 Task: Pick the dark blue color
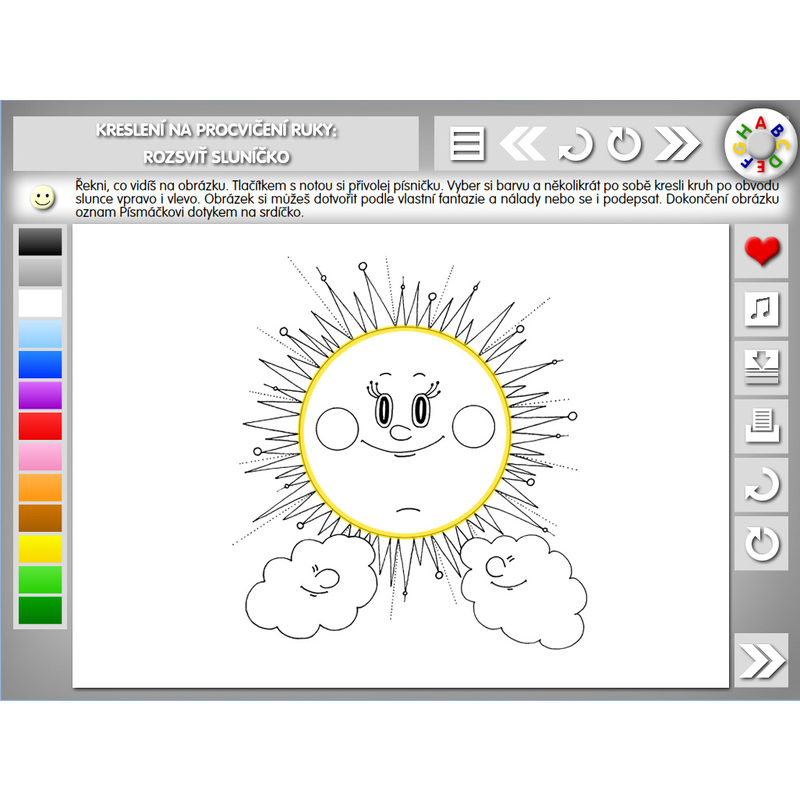40,364
